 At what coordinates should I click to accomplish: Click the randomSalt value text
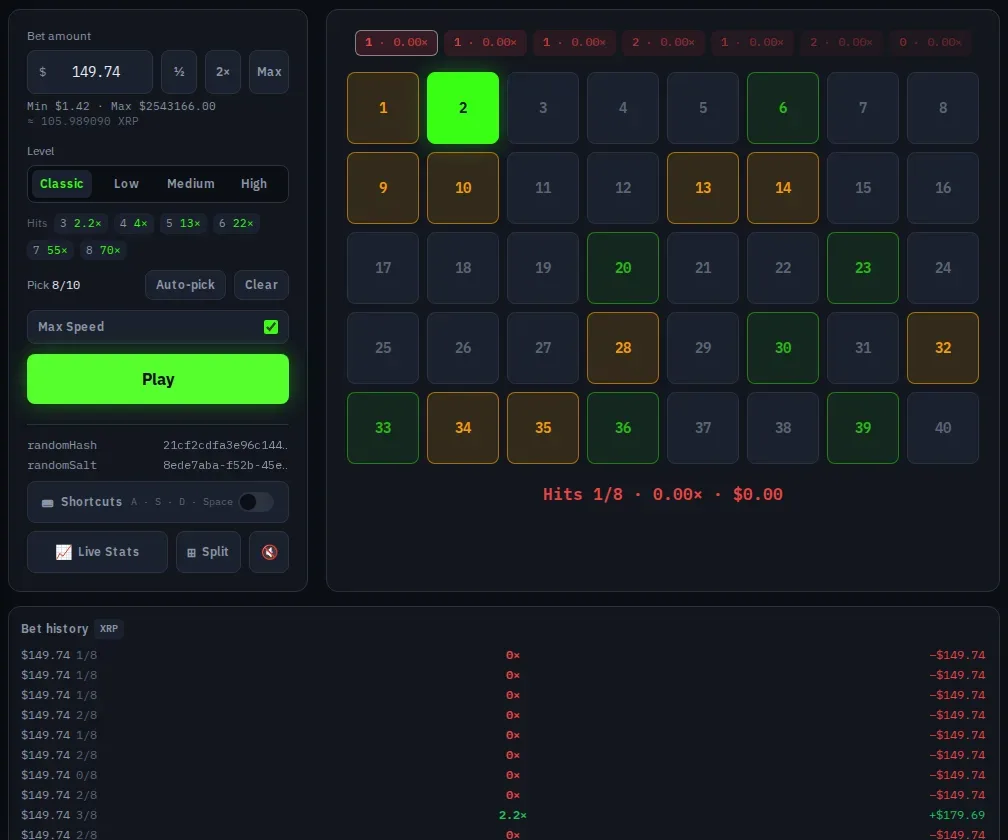point(225,465)
